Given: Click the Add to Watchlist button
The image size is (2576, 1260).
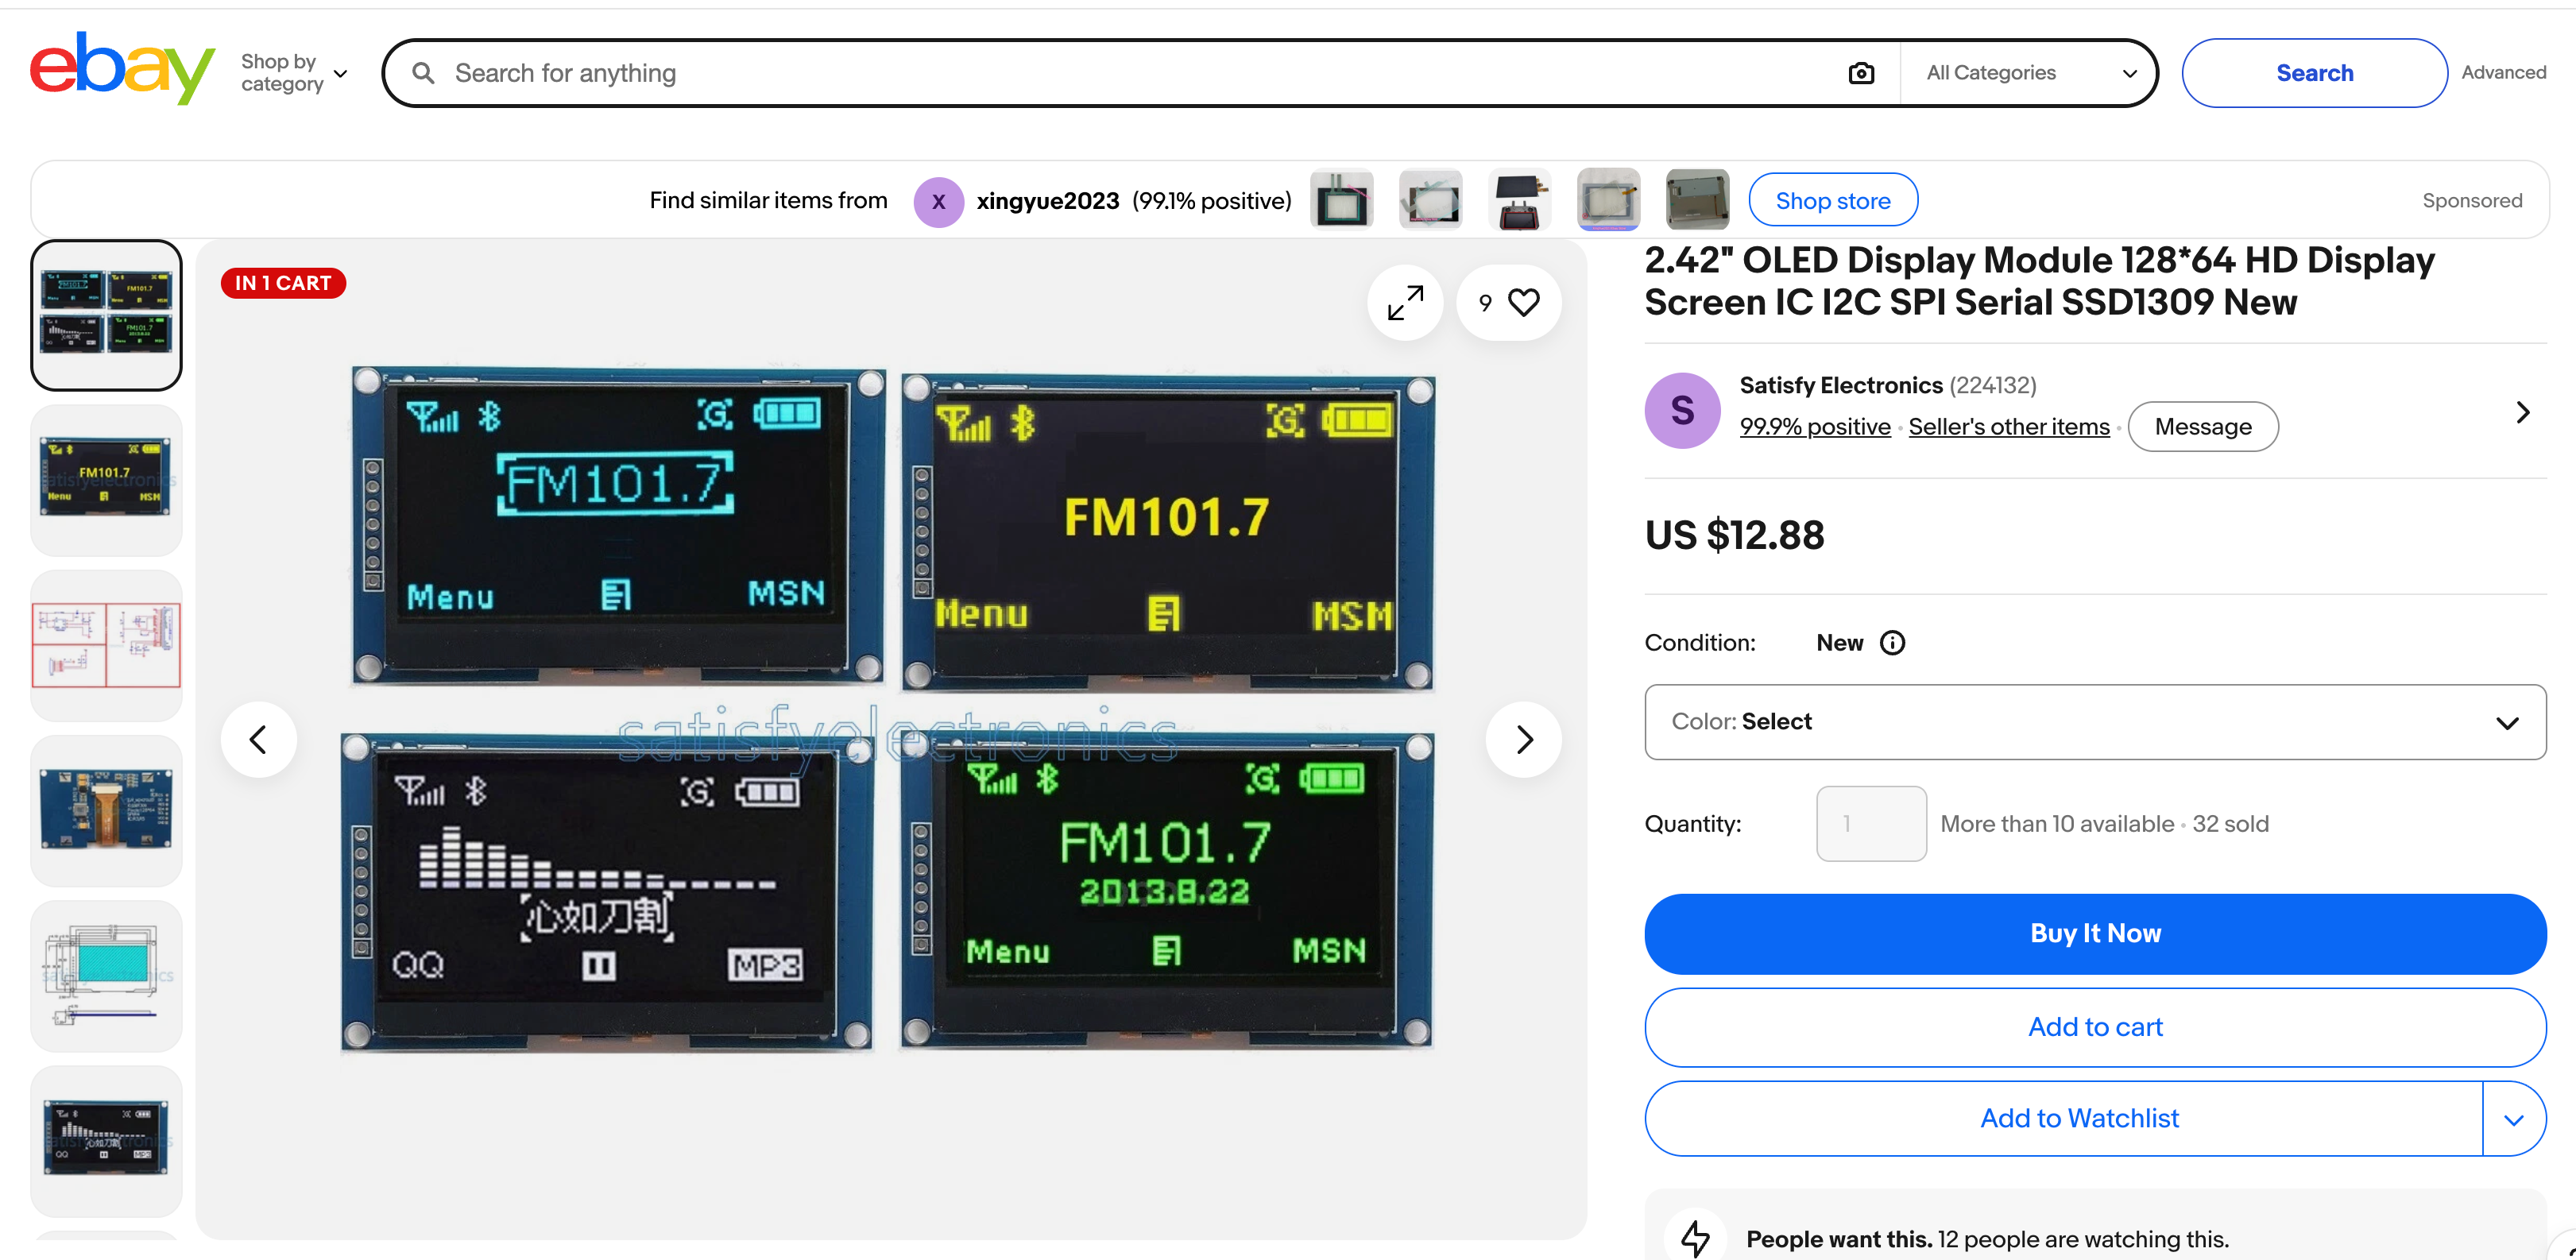Looking at the screenshot, I should (x=2064, y=1119).
